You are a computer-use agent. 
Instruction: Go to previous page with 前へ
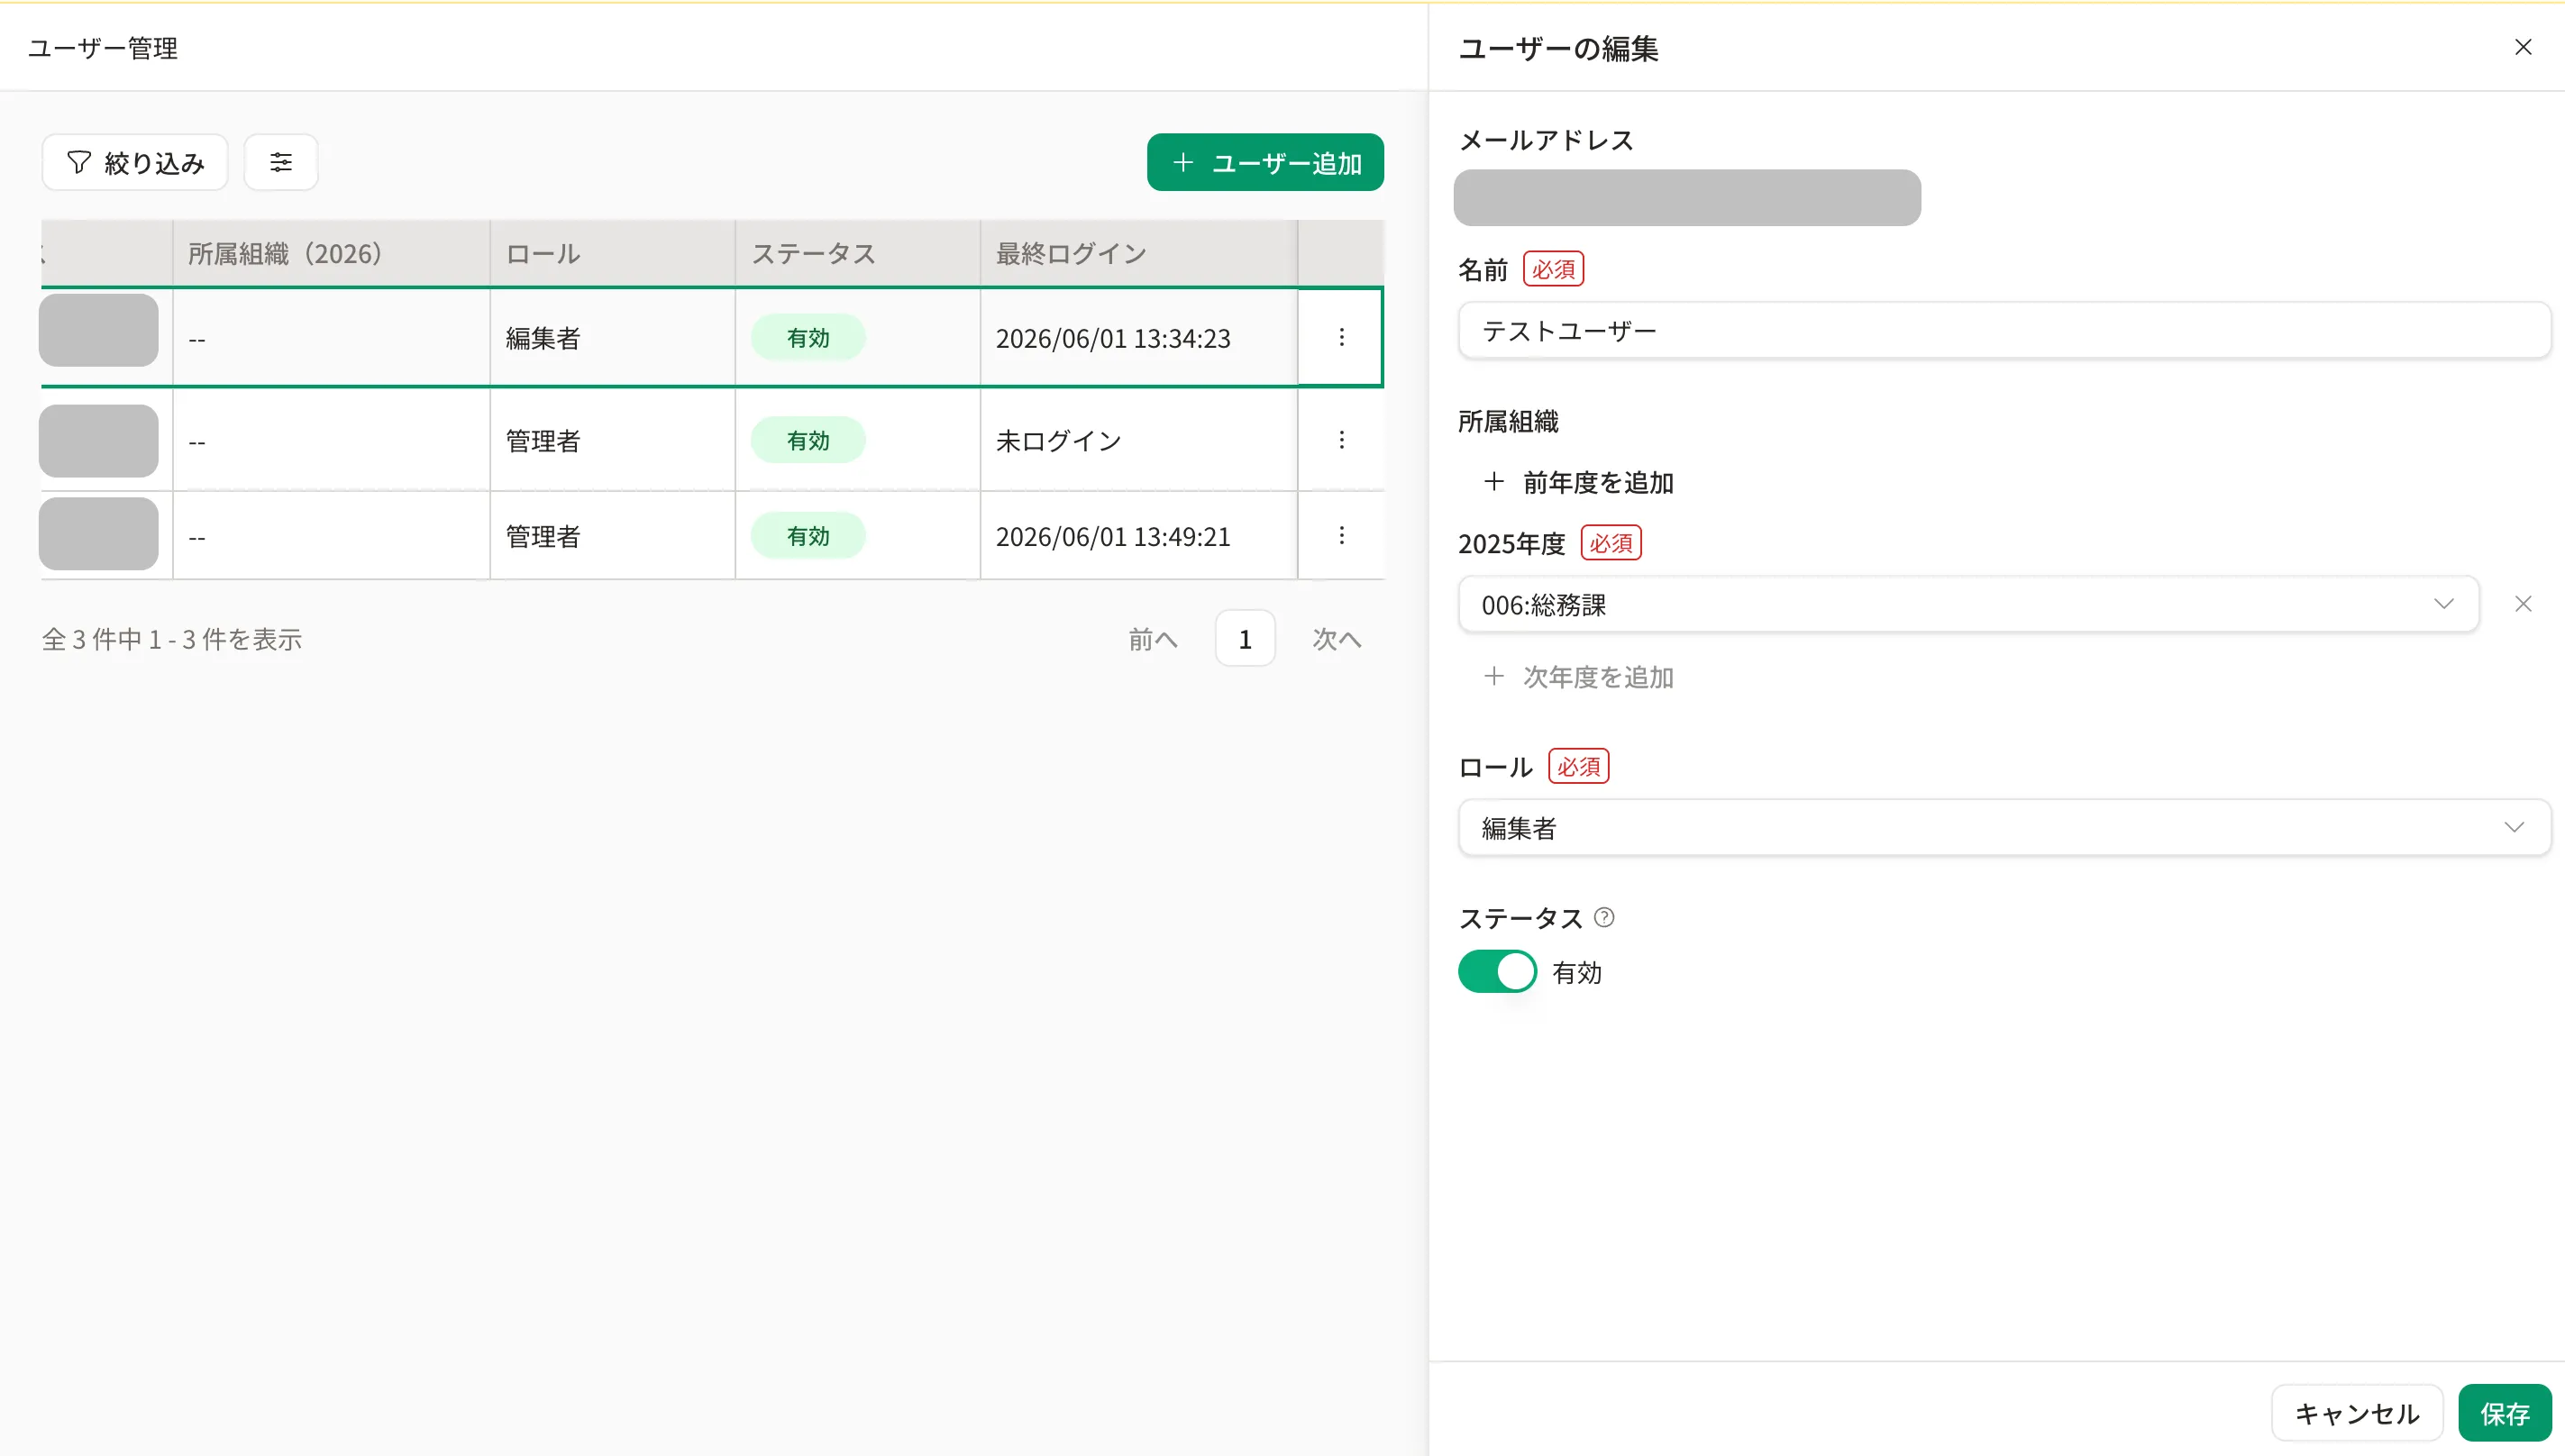[1153, 638]
